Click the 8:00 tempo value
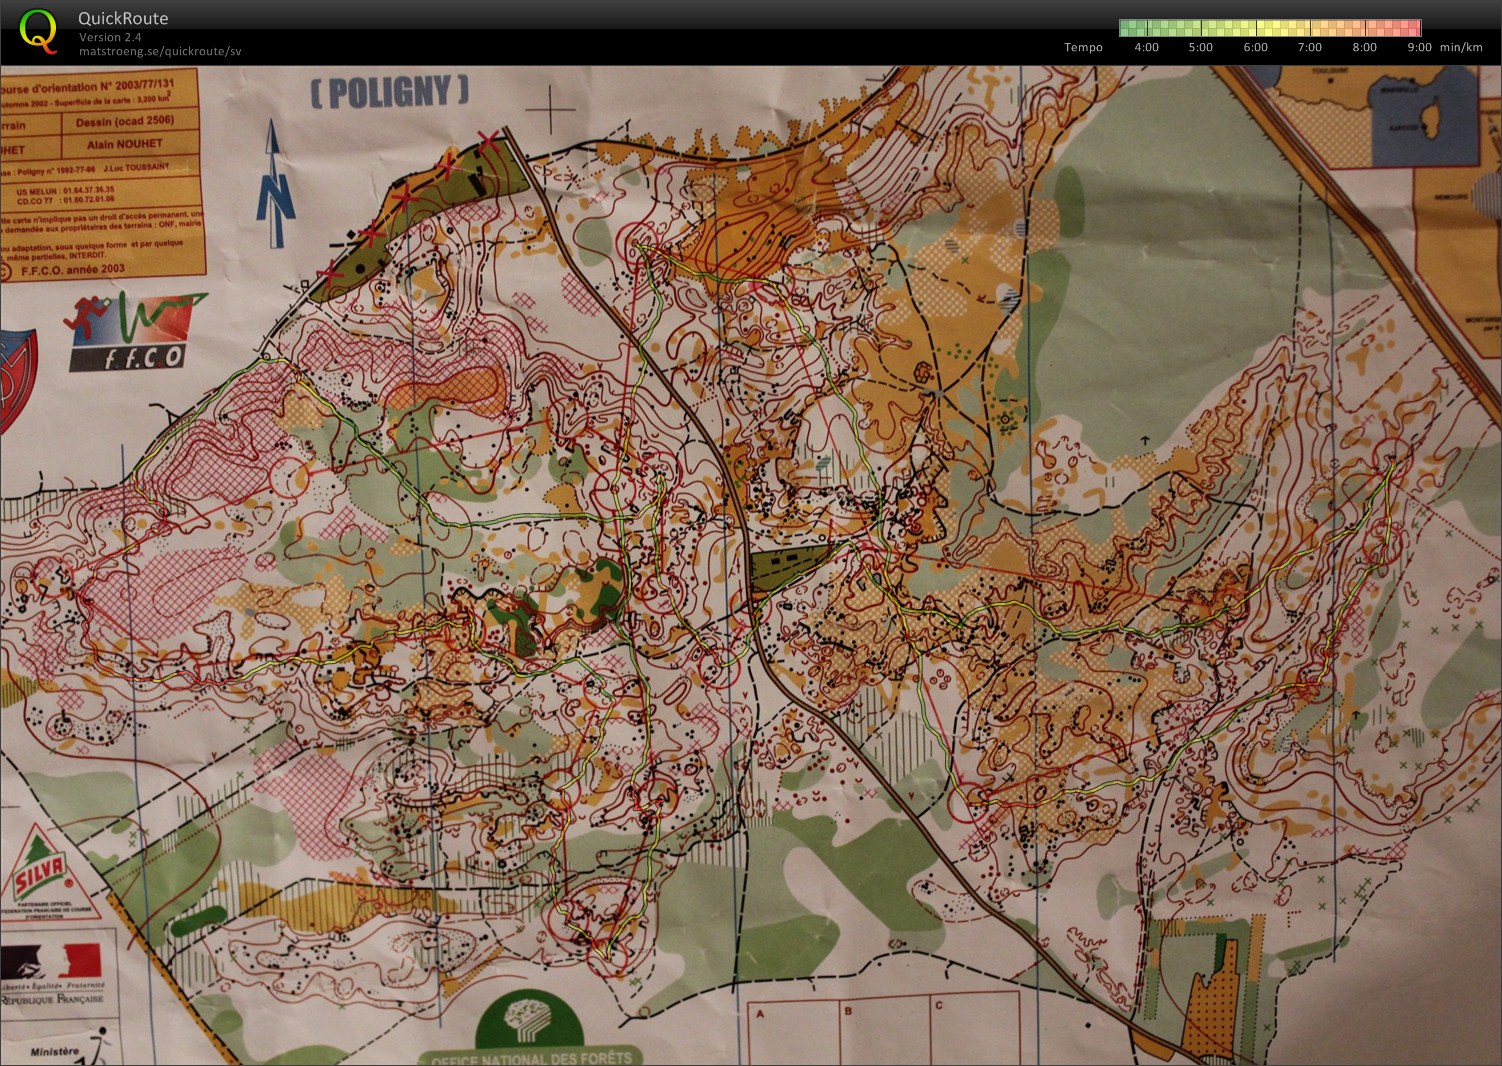Image resolution: width=1502 pixels, height=1066 pixels. pyautogui.click(x=1364, y=47)
